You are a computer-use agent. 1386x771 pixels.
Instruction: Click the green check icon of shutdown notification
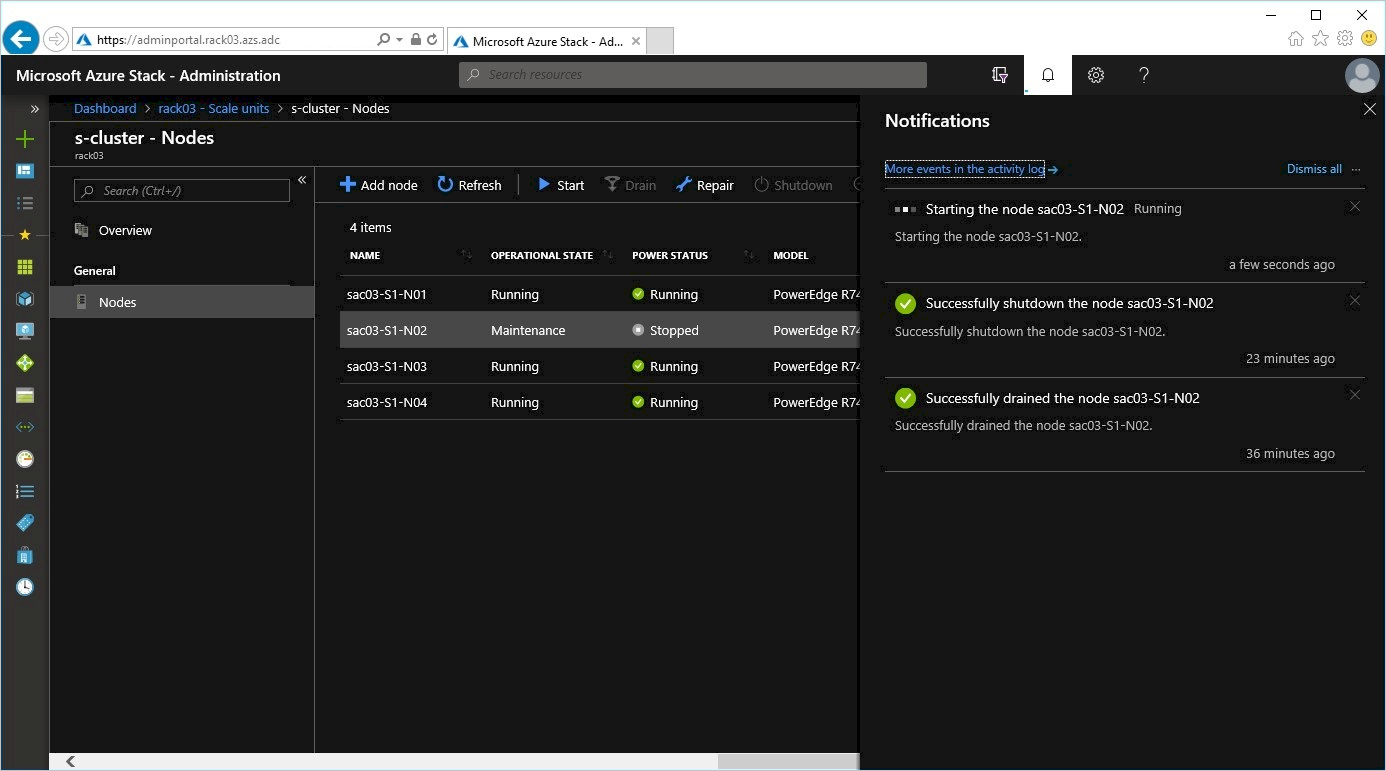click(x=905, y=303)
